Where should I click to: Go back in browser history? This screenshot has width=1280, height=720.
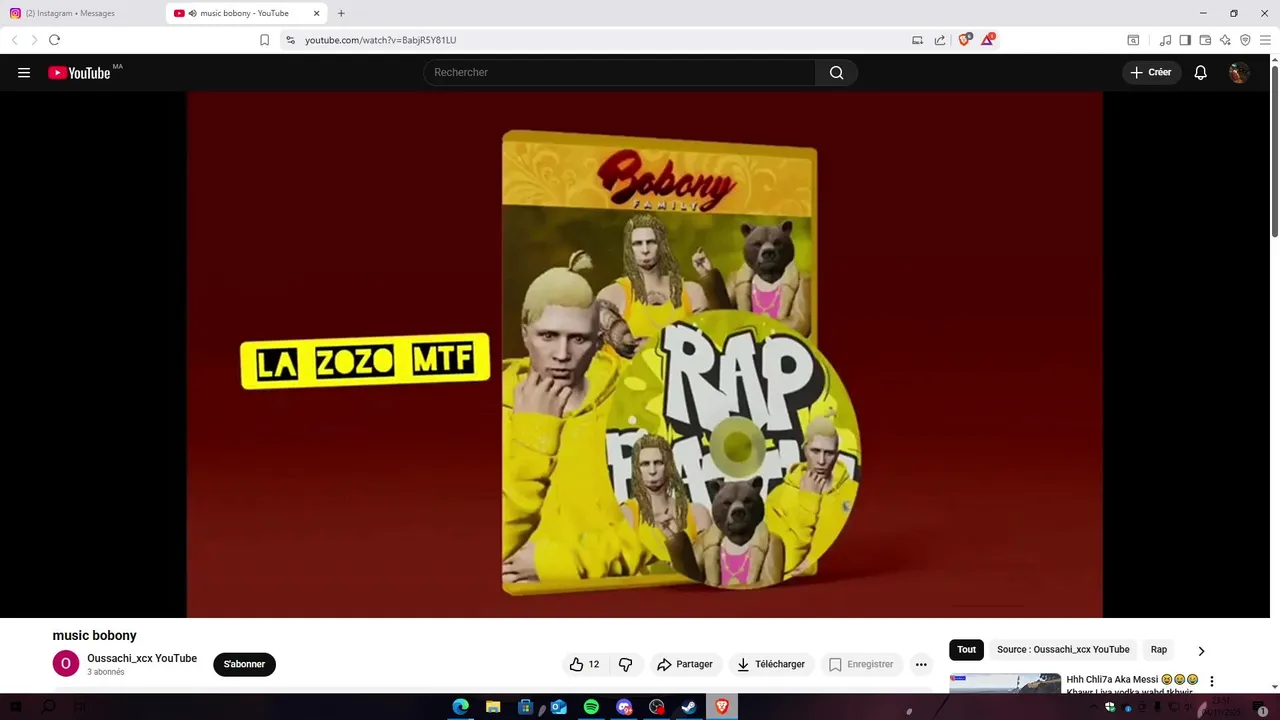coord(14,40)
